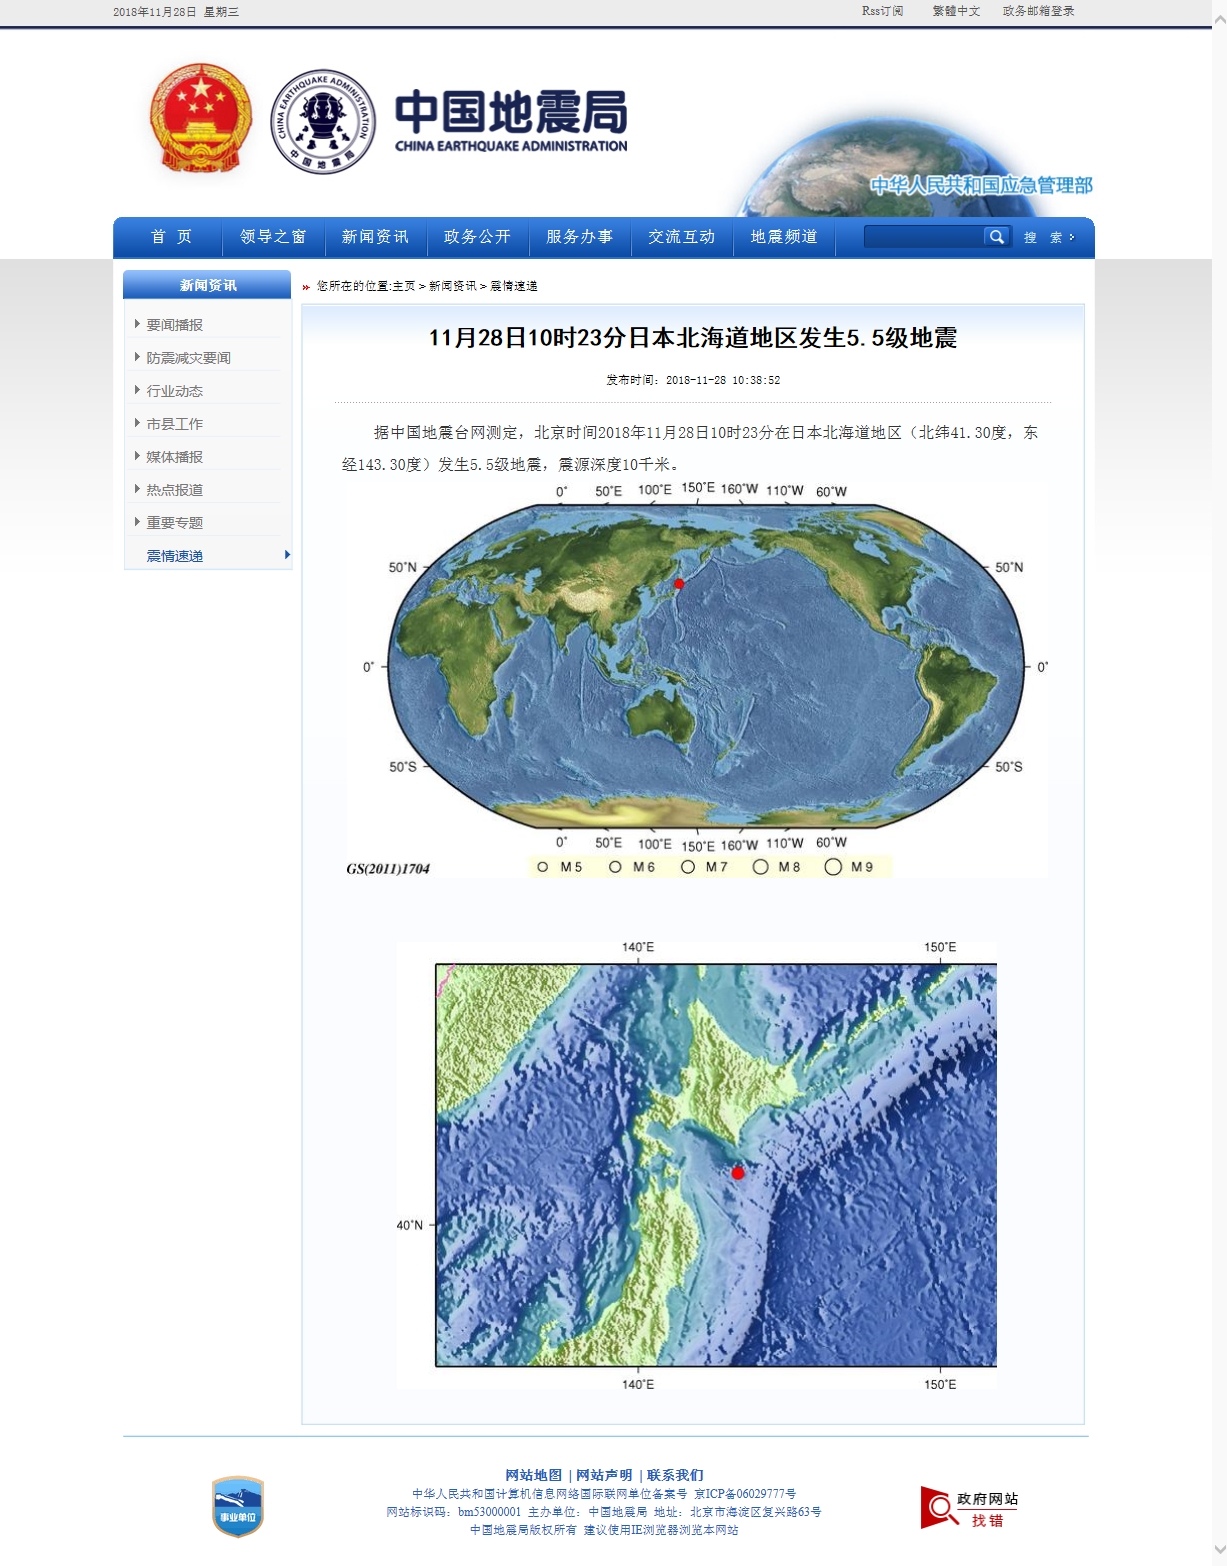Click the M 5 magnitude legend circle
This screenshot has width=1227, height=1566.
coord(543,867)
